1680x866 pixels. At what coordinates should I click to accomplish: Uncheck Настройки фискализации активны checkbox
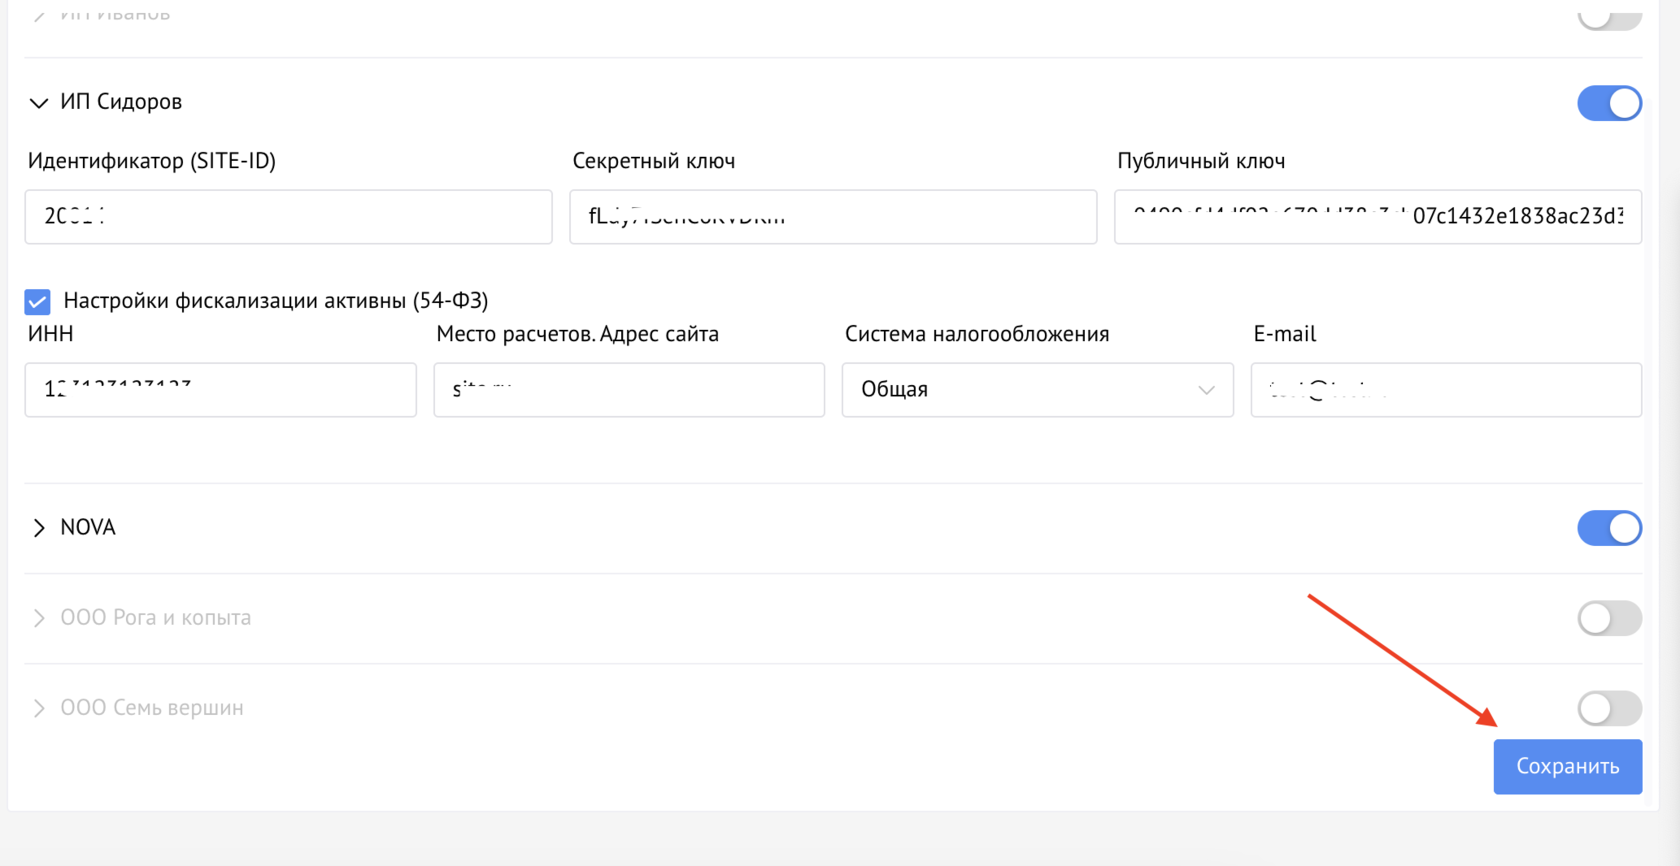[x=38, y=301]
